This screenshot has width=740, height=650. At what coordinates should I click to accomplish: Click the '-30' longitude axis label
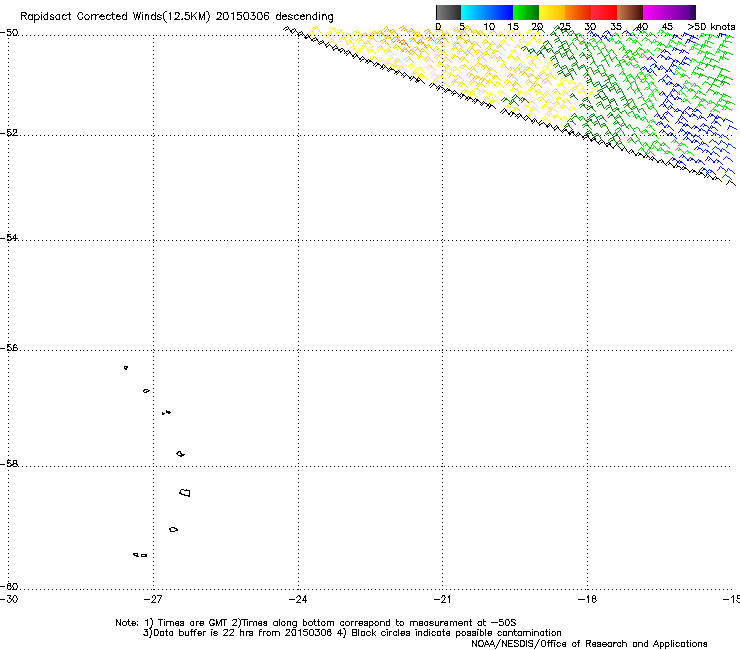[9, 599]
